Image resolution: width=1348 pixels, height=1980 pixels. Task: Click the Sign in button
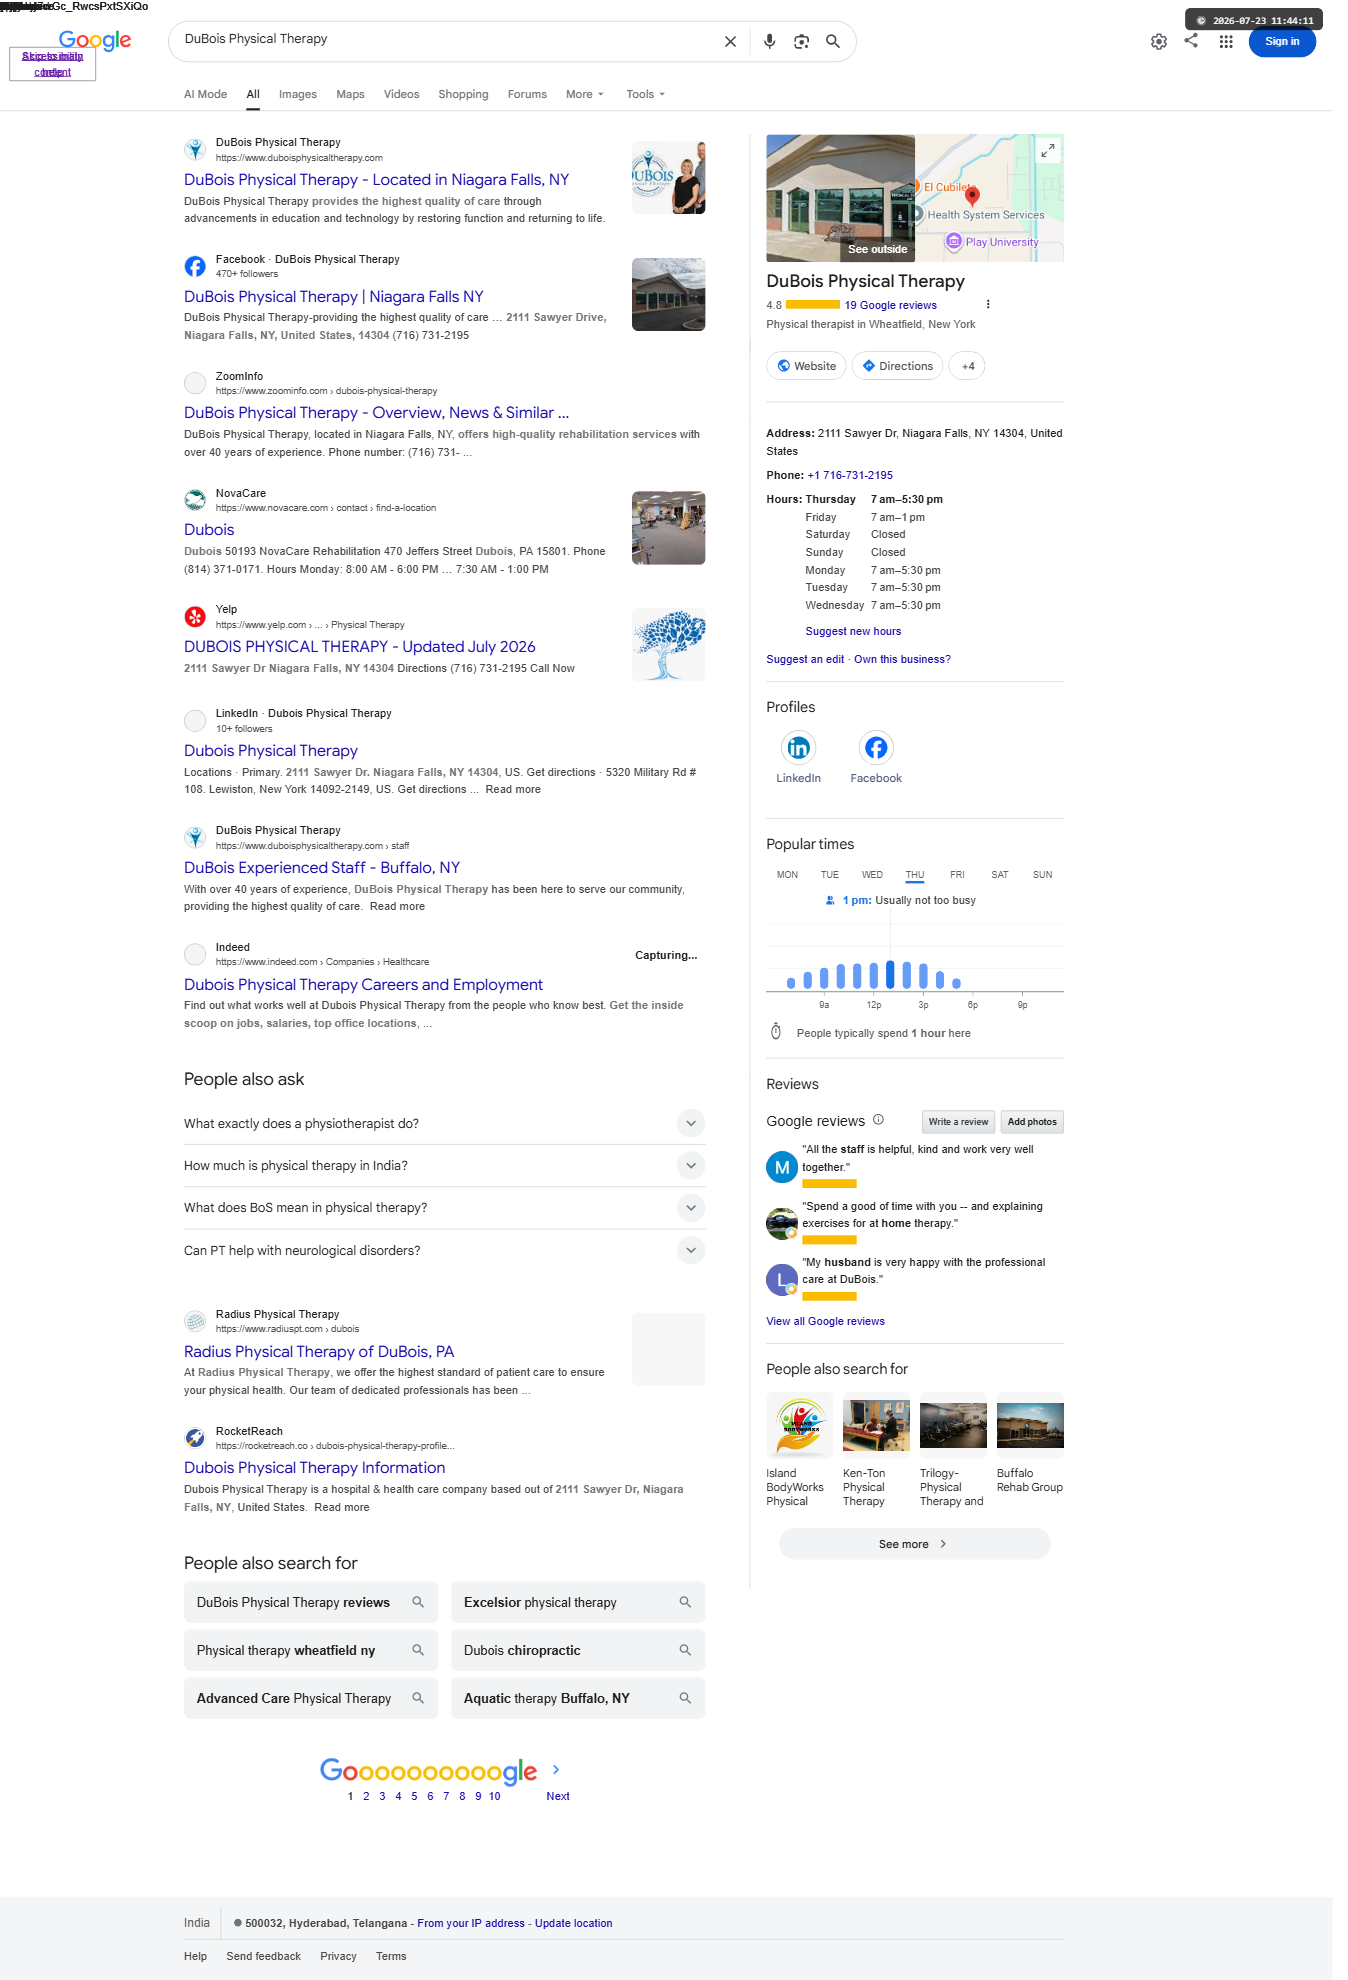point(1282,42)
